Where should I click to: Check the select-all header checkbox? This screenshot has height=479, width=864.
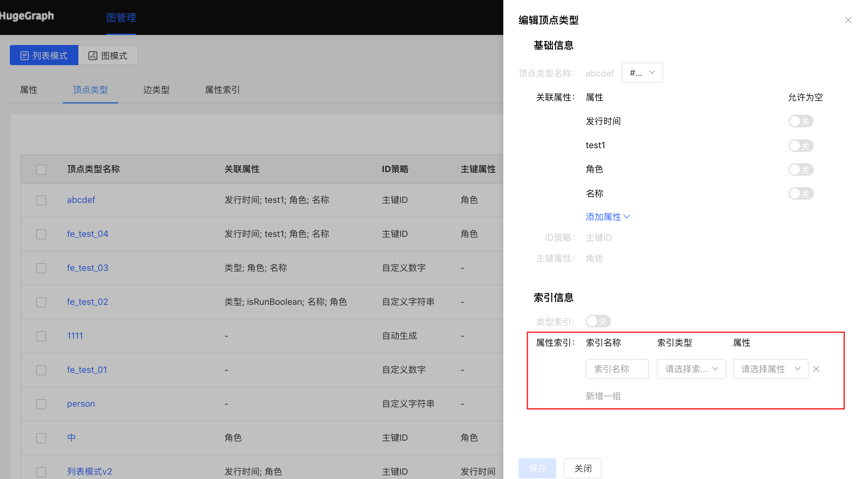[x=41, y=169]
